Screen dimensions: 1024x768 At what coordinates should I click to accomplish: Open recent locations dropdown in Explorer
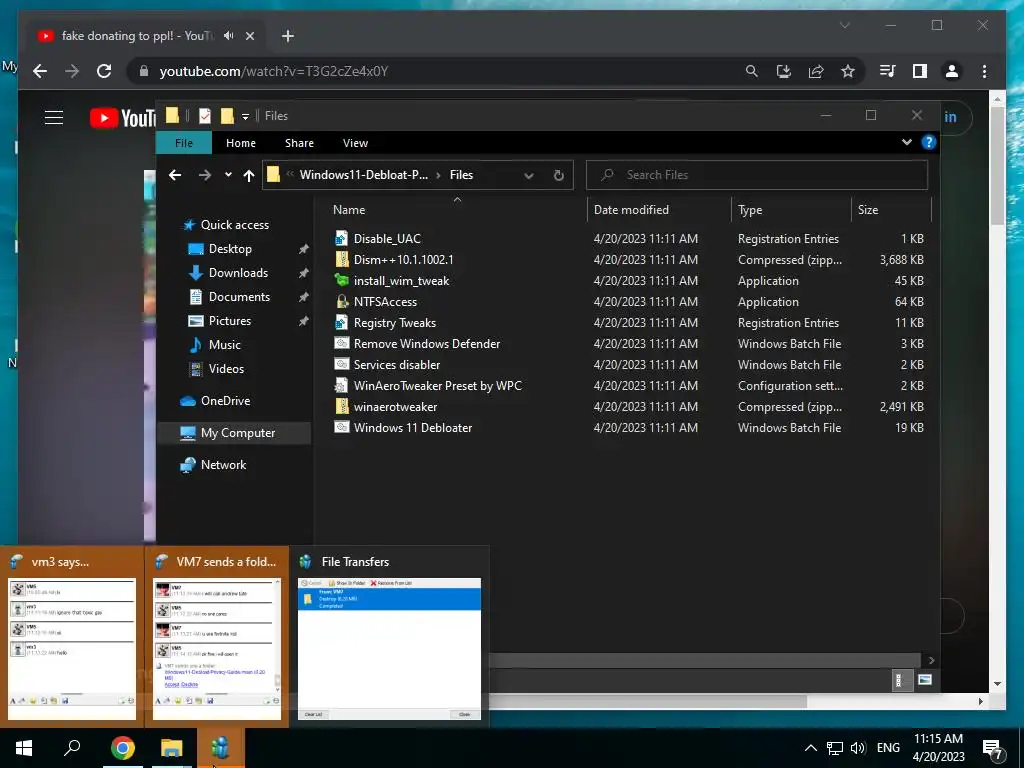(228, 175)
